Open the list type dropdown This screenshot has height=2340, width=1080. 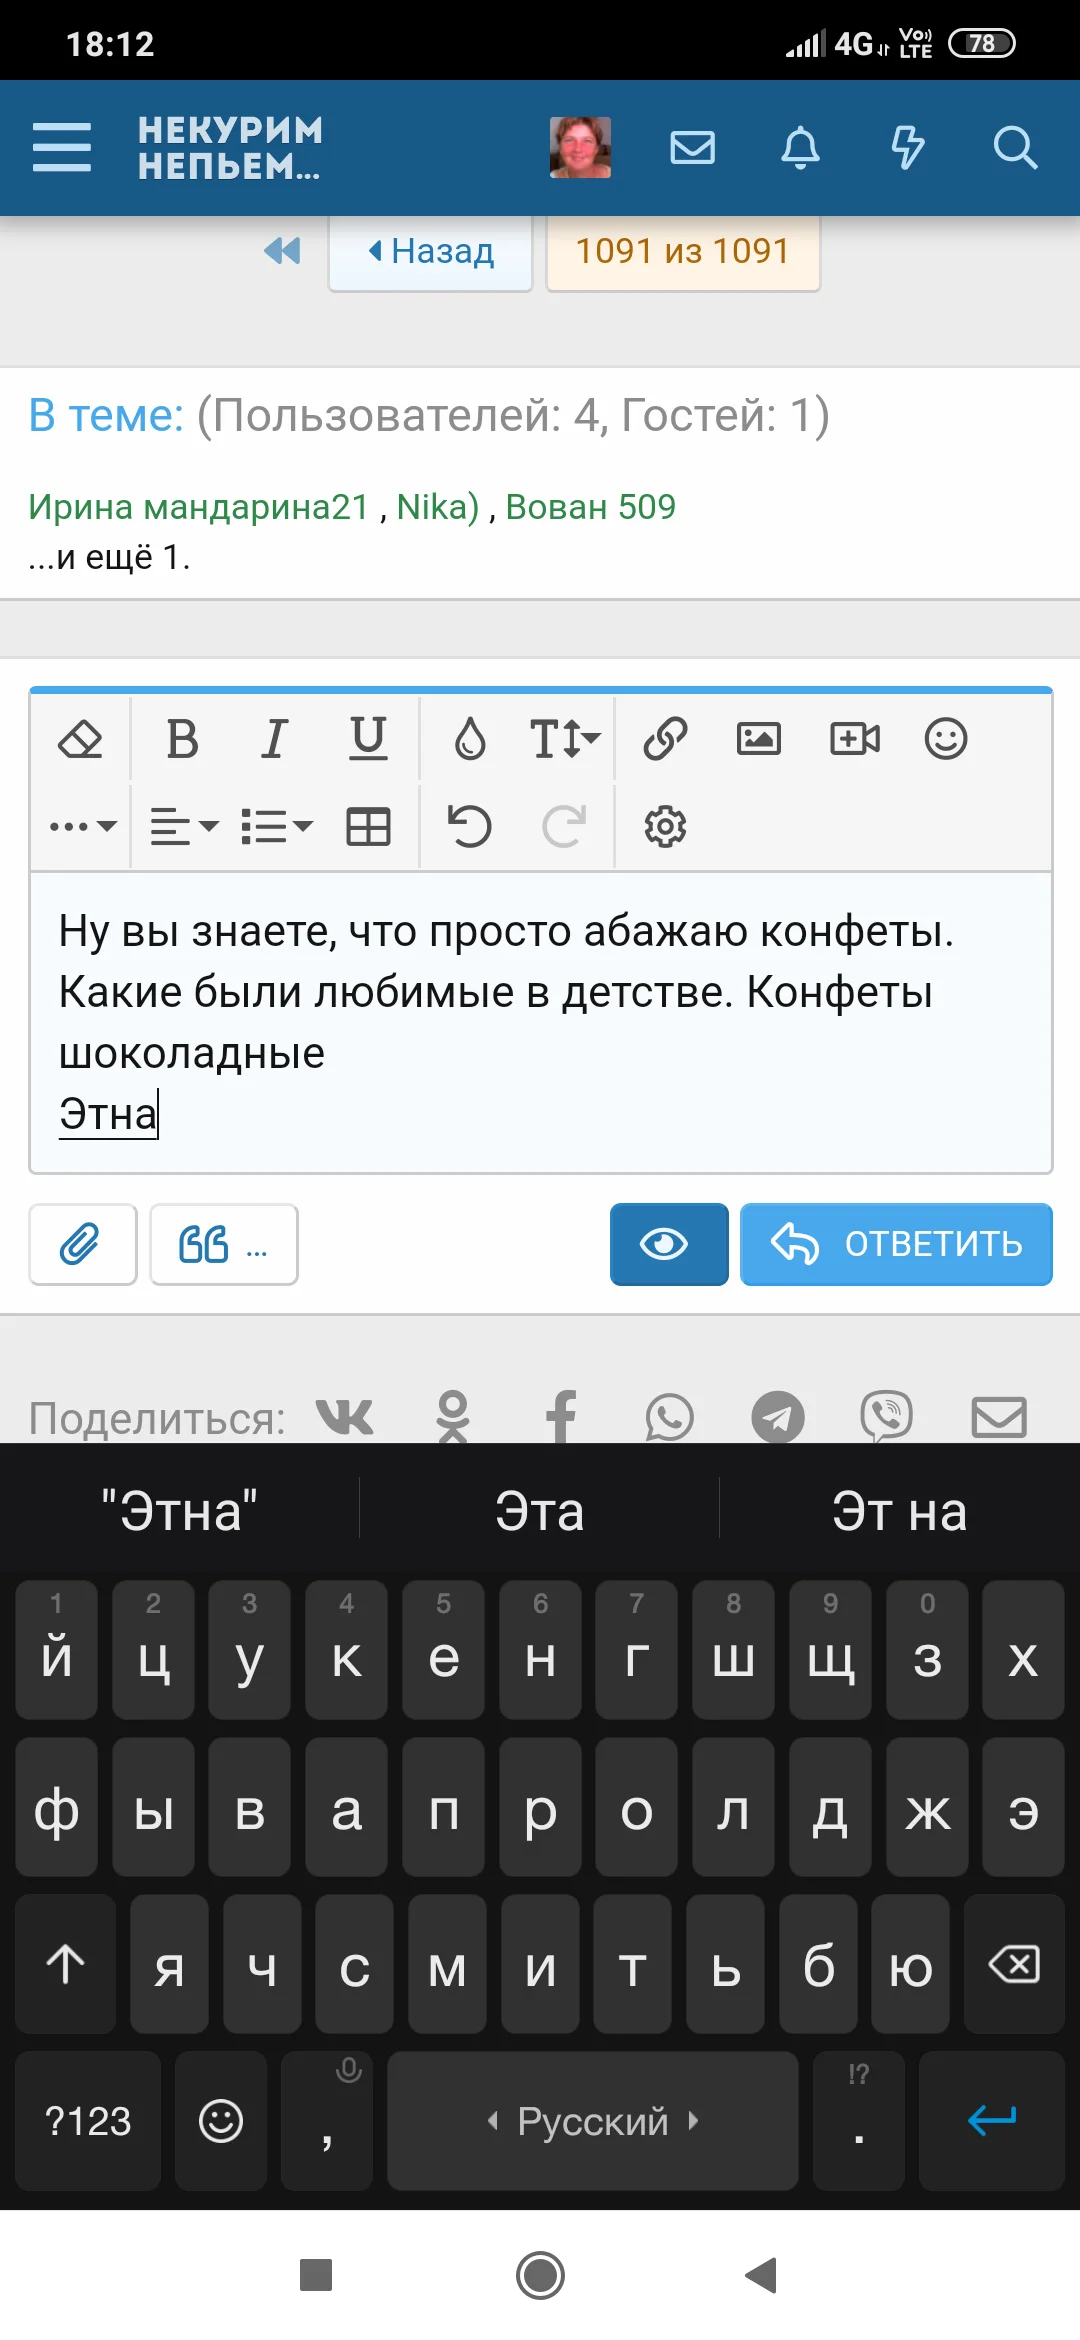pyautogui.click(x=277, y=827)
